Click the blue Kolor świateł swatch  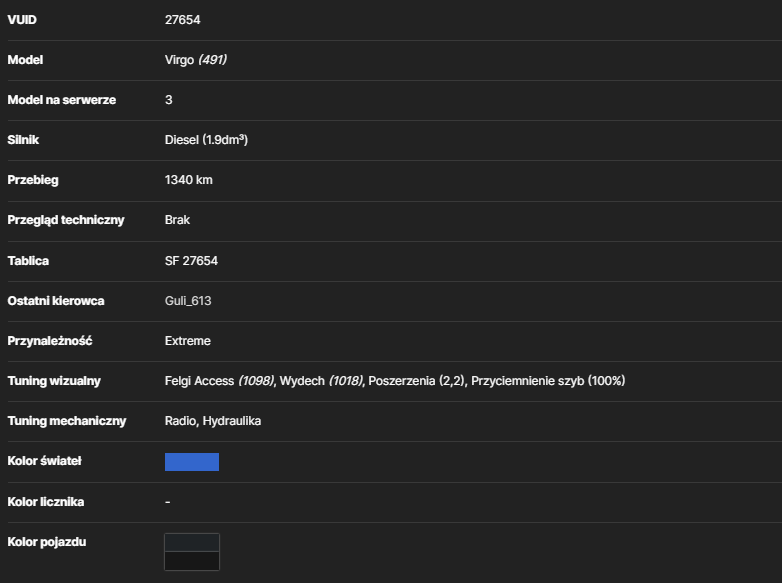192,462
